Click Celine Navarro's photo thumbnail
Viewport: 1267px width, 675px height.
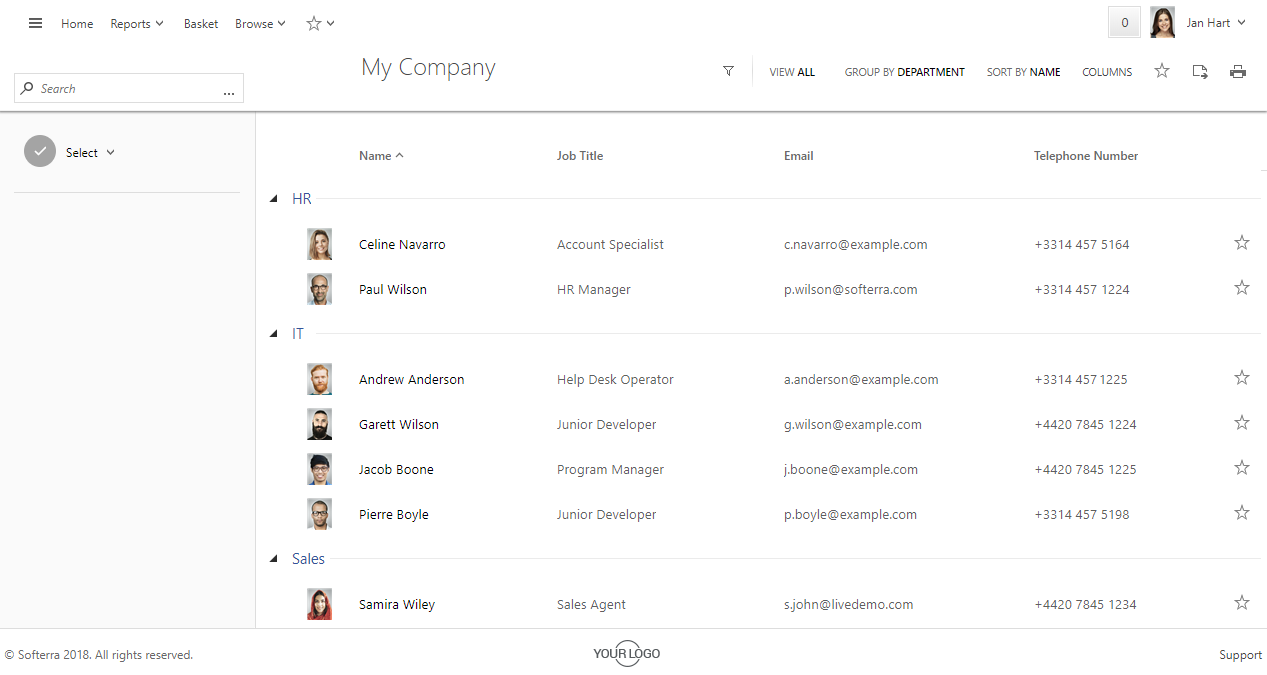click(319, 244)
